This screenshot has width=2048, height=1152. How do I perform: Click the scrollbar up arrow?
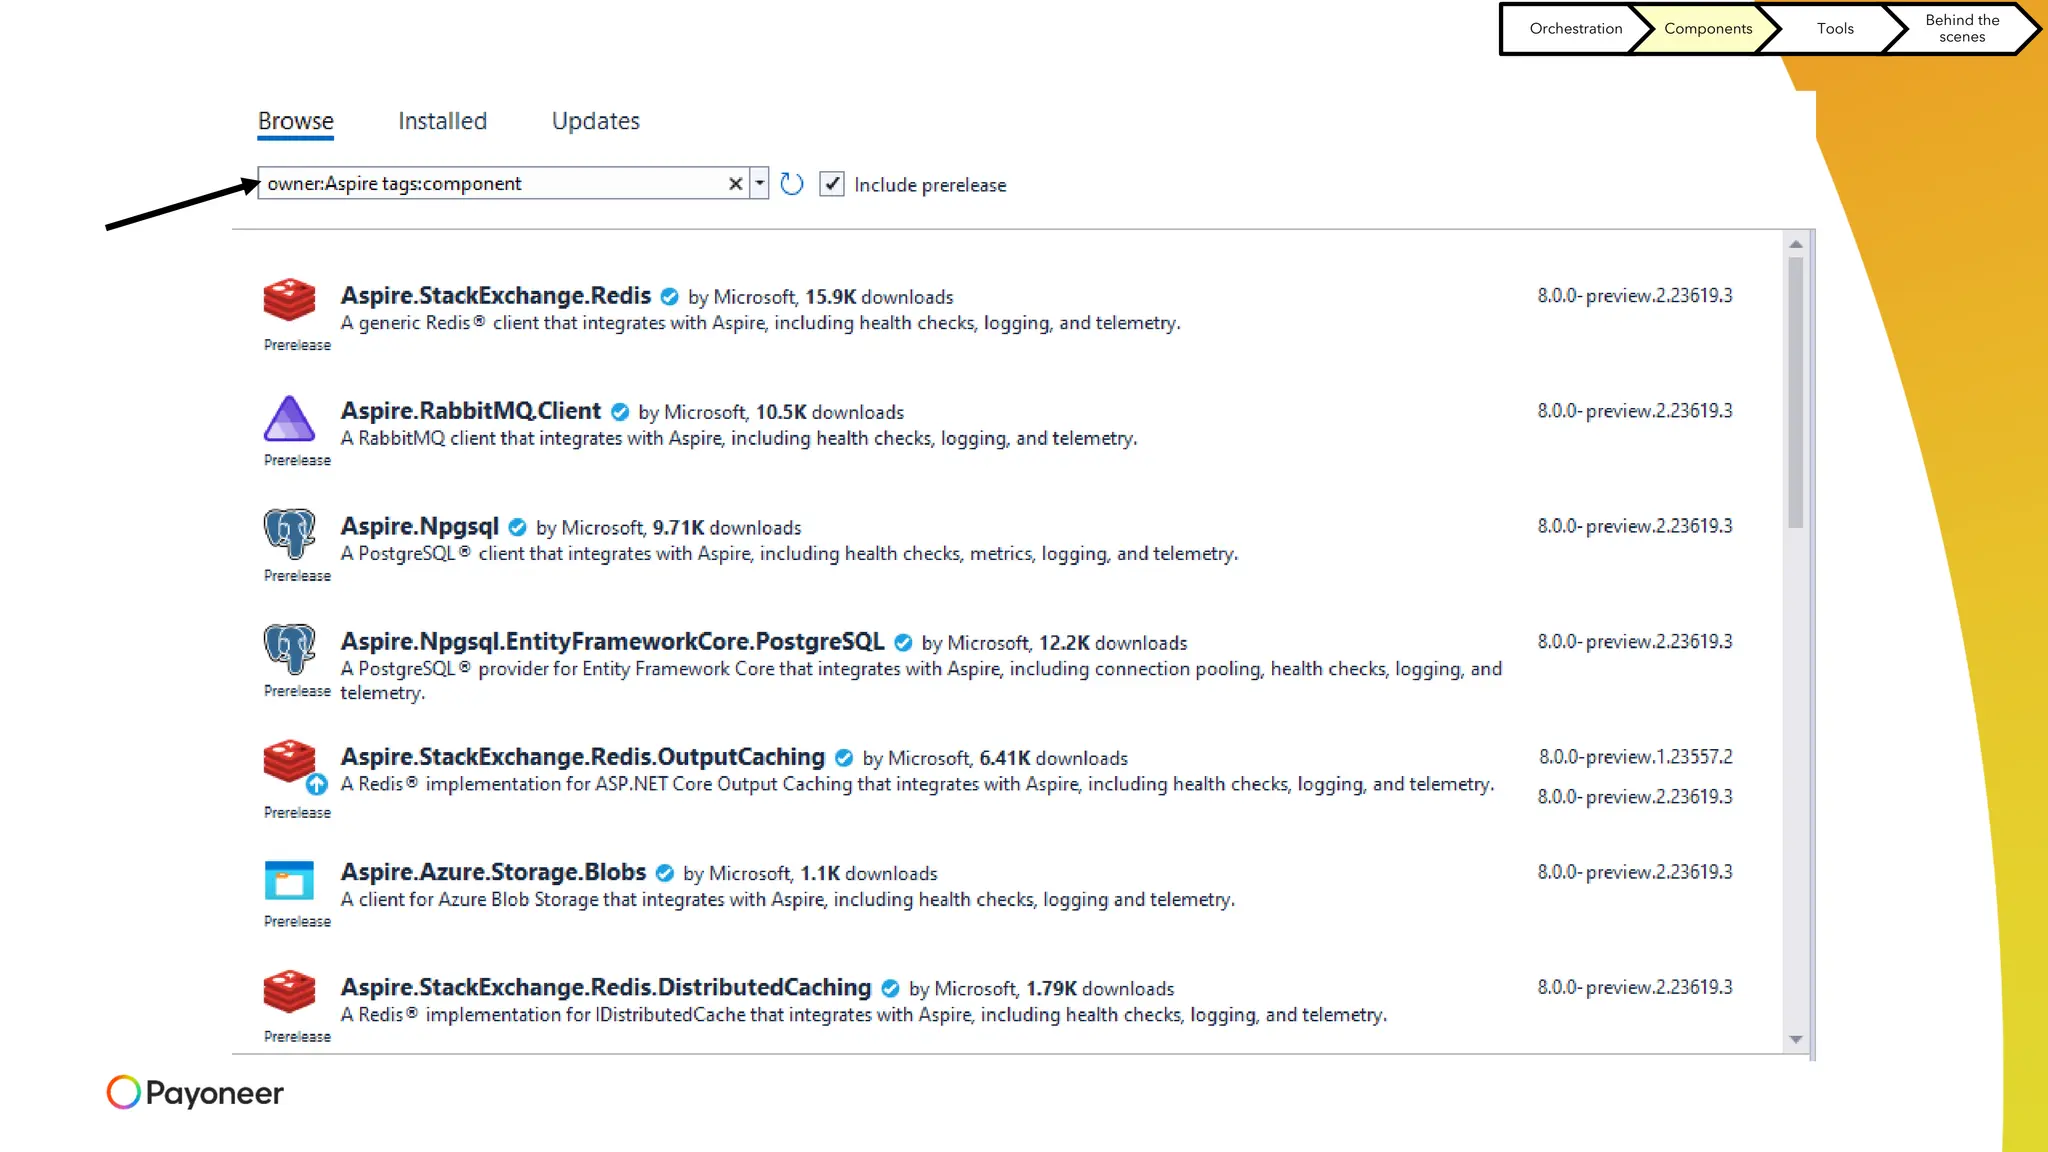point(1796,244)
